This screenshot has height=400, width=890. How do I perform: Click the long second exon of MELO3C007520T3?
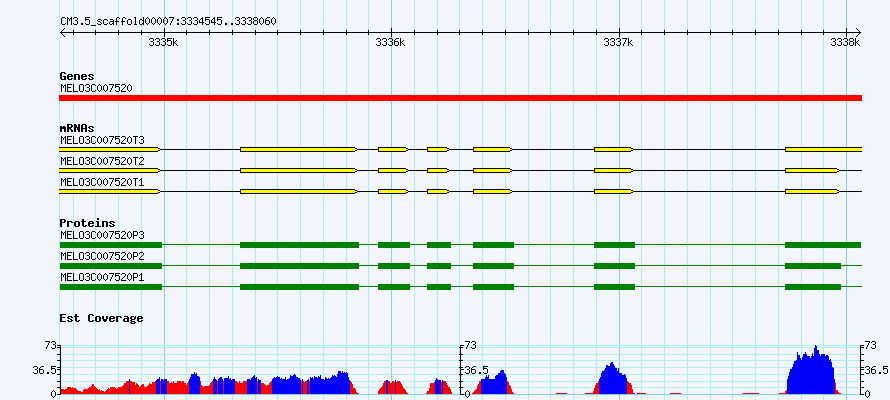tap(299, 149)
